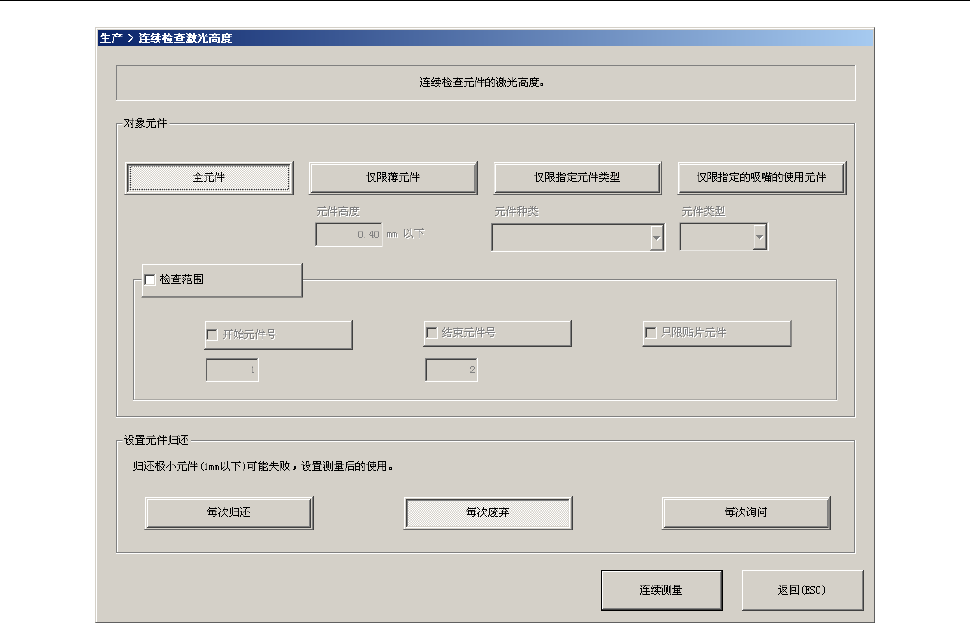Click the 归还极小元件 warning text

click(263, 466)
